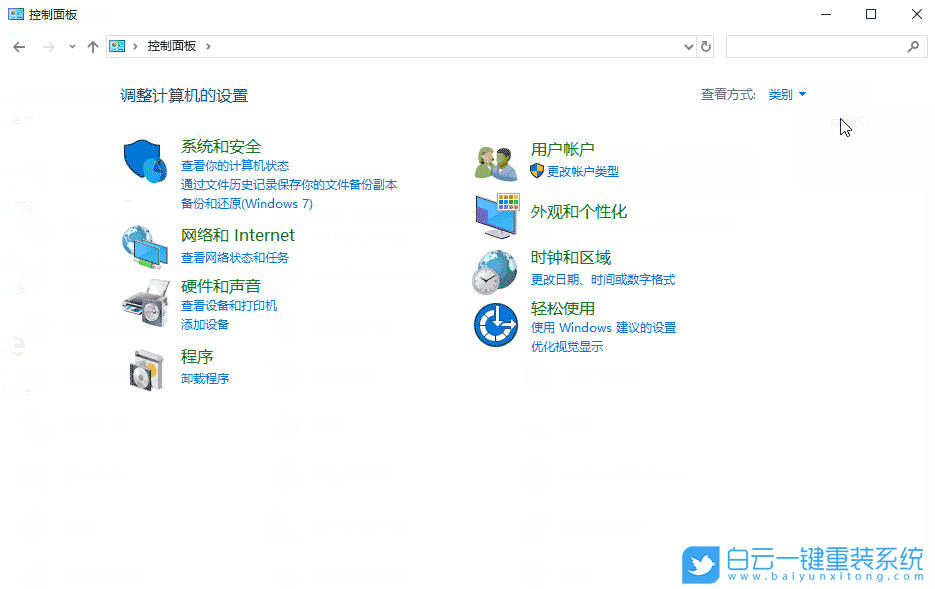Open 系统和安全 category icon
Viewport: 935px width, 589px height.
[144, 161]
